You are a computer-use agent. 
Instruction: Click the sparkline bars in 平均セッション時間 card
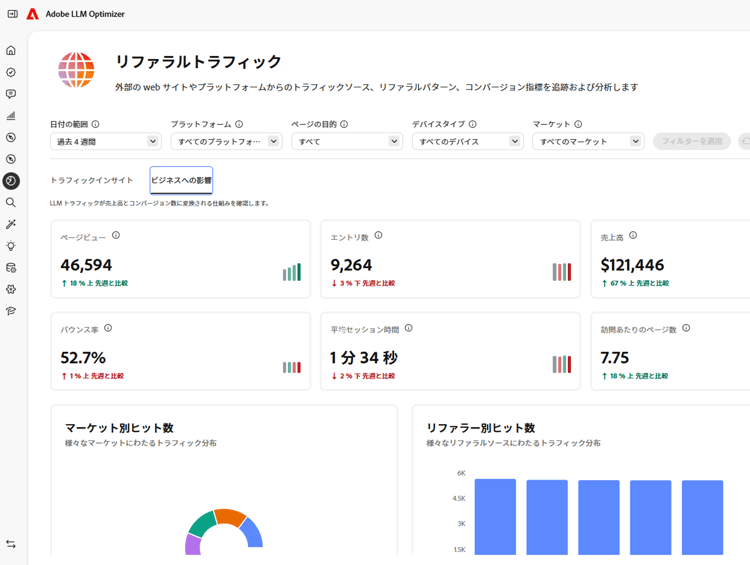pyautogui.click(x=562, y=365)
